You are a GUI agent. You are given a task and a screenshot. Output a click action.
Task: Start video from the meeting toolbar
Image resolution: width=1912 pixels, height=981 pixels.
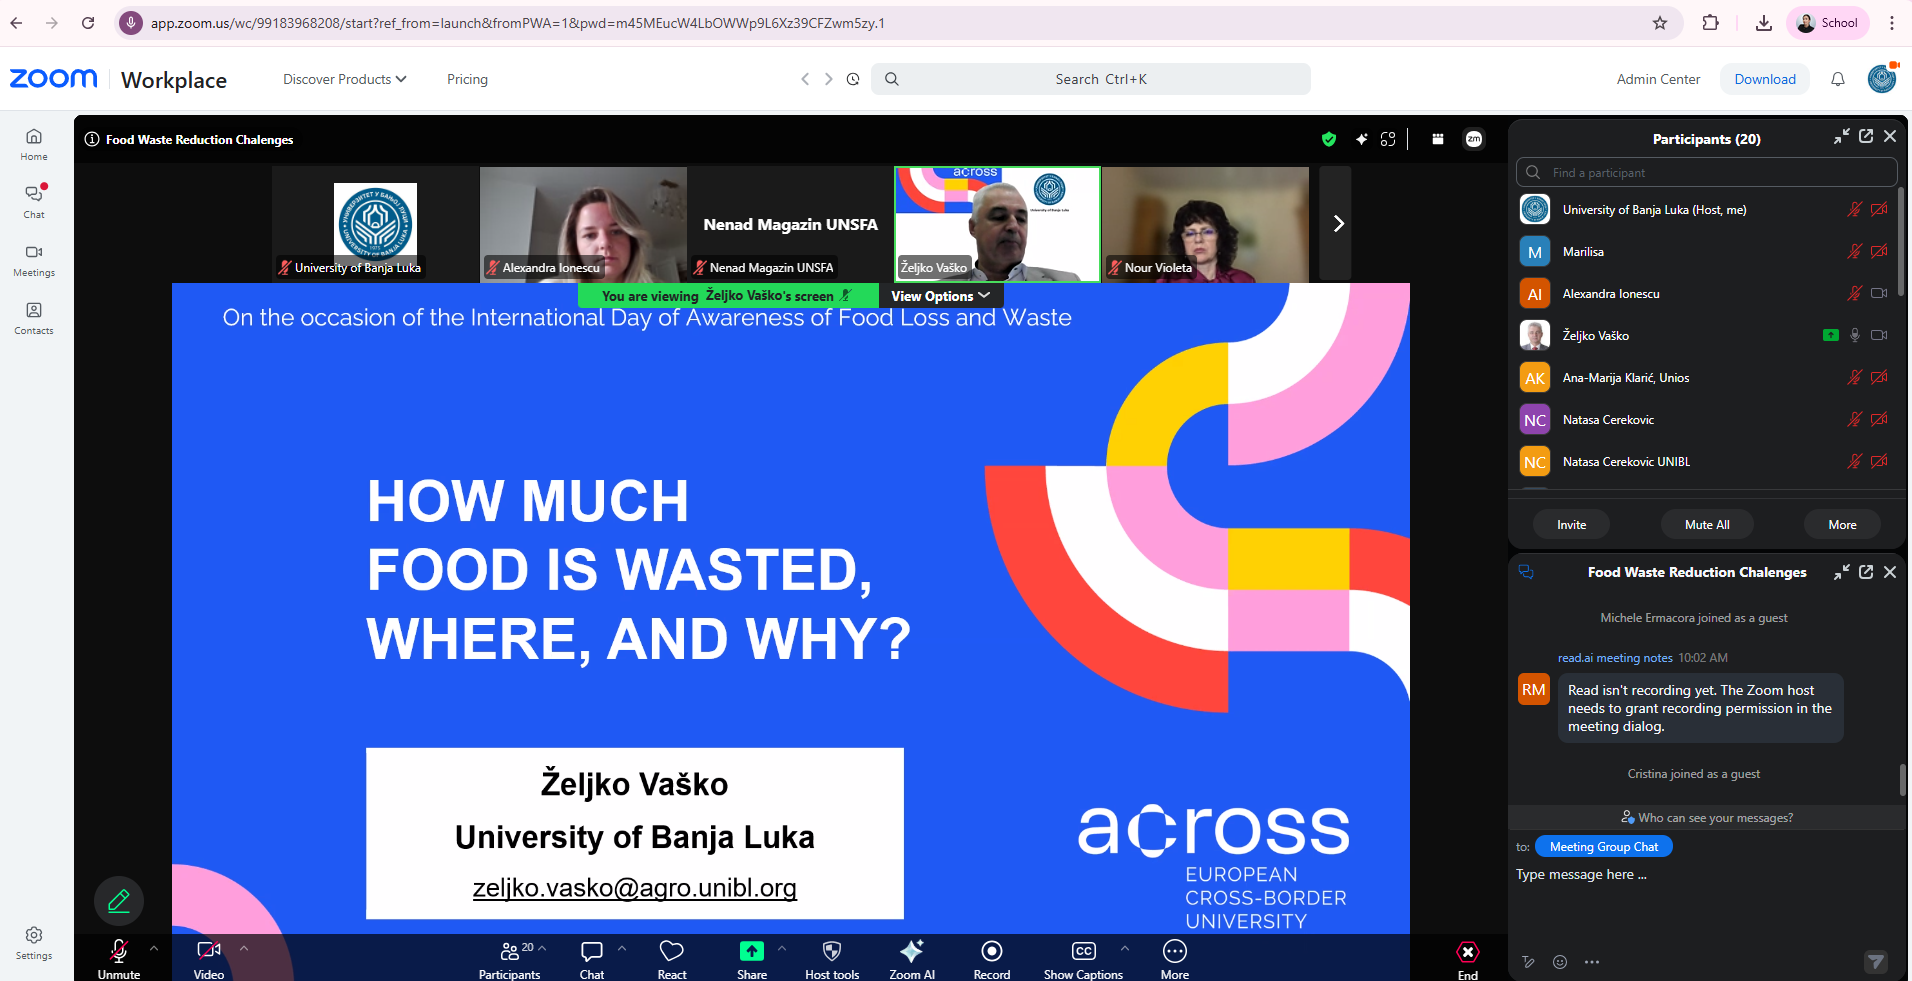click(x=209, y=958)
